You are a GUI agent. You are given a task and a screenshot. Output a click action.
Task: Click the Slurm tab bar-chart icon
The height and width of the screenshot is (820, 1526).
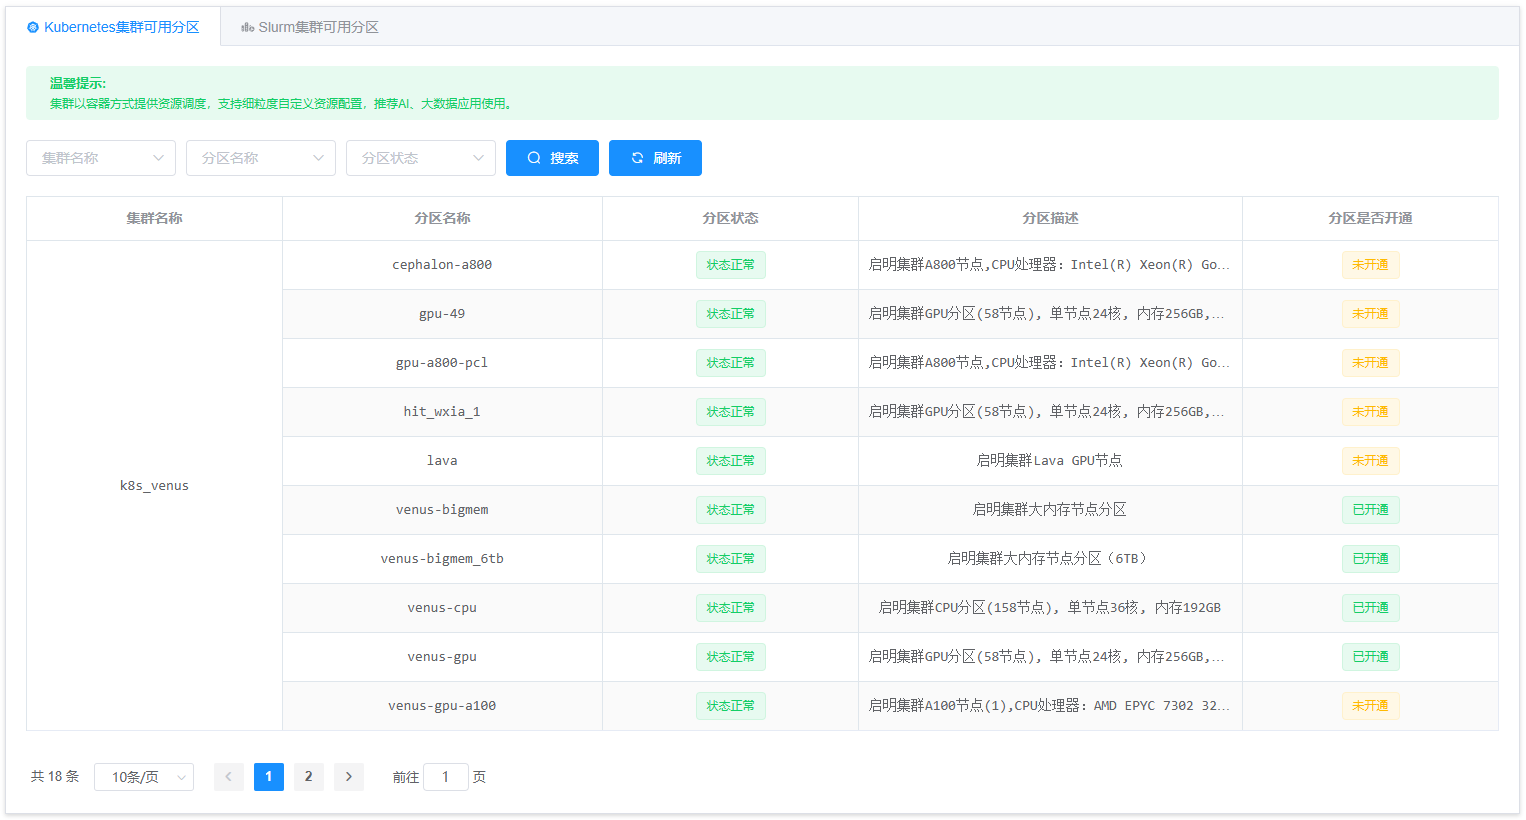[x=247, y=28]
